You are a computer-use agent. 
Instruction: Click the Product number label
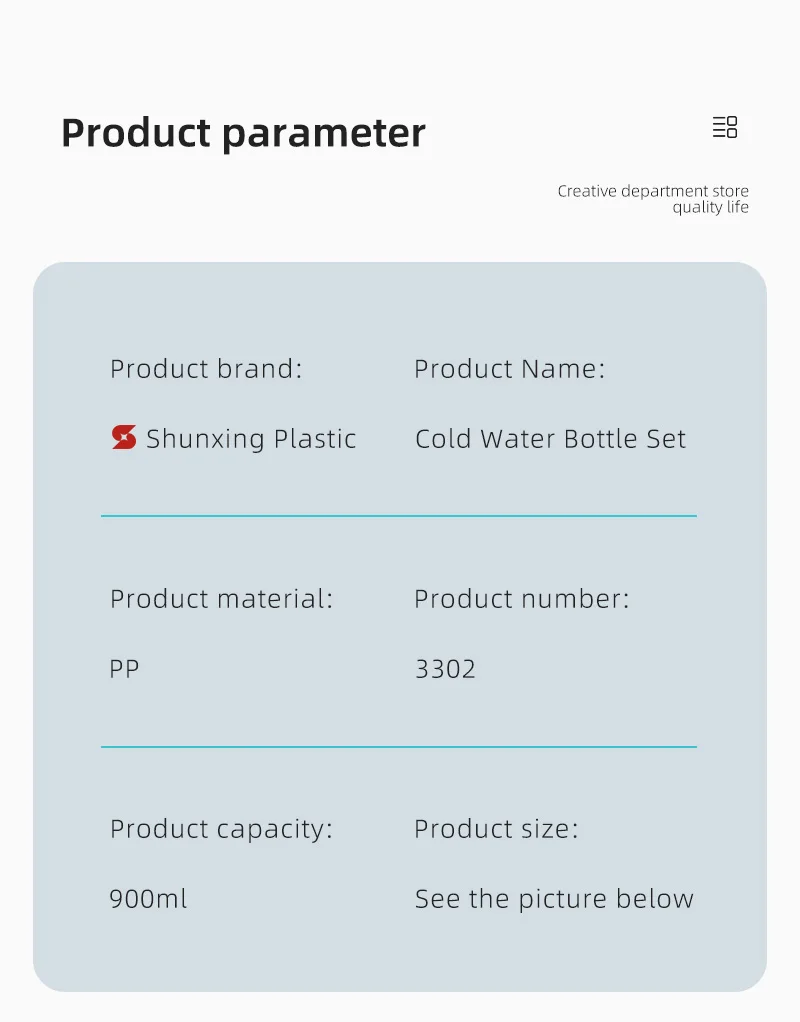coord(521,599)
